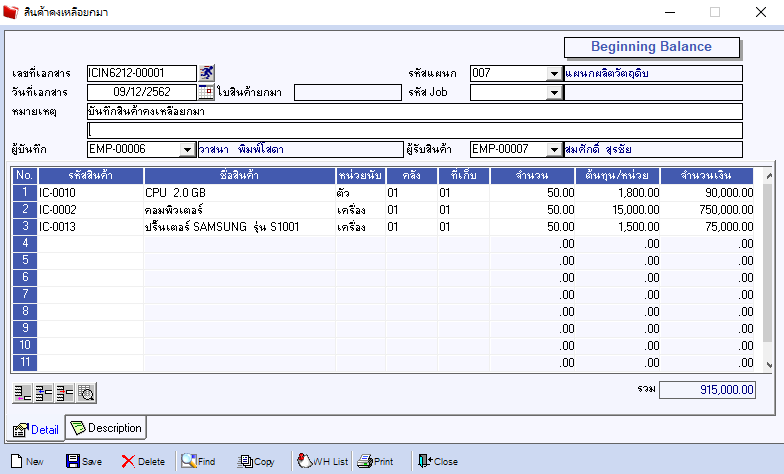
Task: Expand the department code 007 dropdown
Action: coord(554,74)
